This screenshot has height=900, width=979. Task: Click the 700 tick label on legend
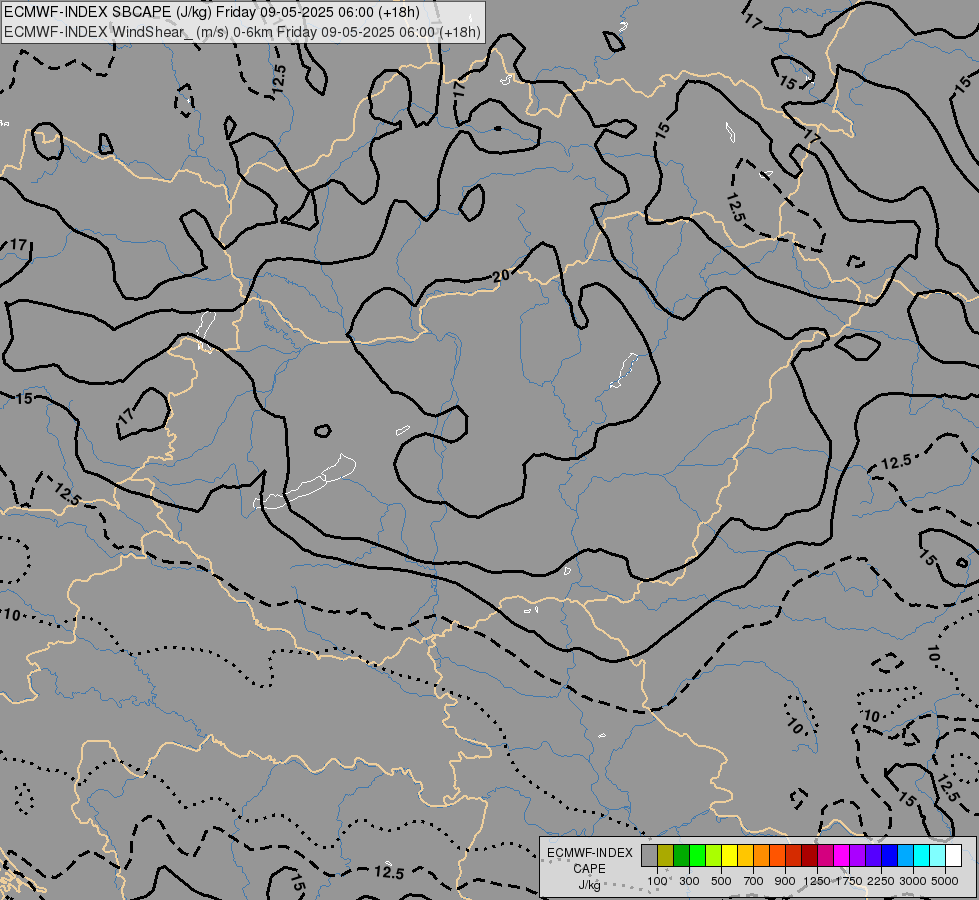[x=754, y=881]
